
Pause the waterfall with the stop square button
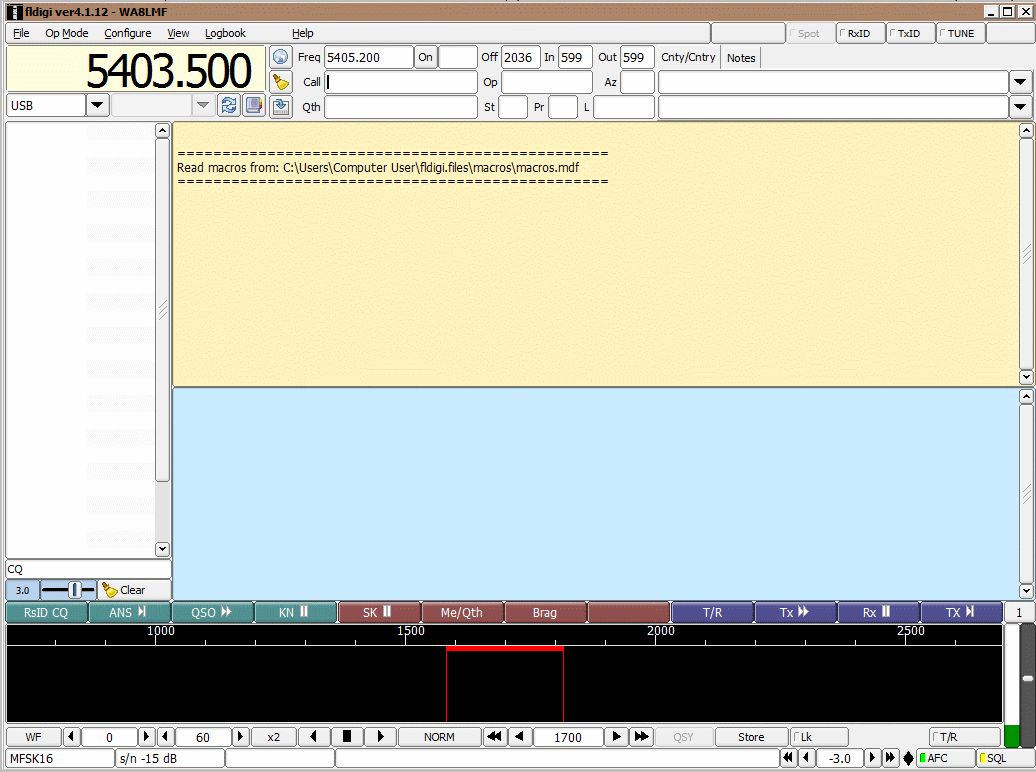pos(347,736)
